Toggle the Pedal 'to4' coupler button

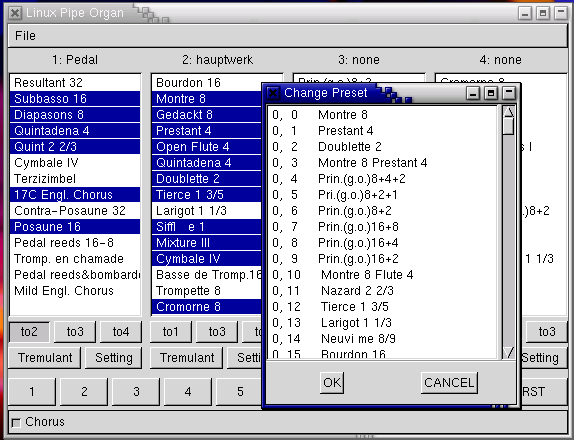pos(121,332)
